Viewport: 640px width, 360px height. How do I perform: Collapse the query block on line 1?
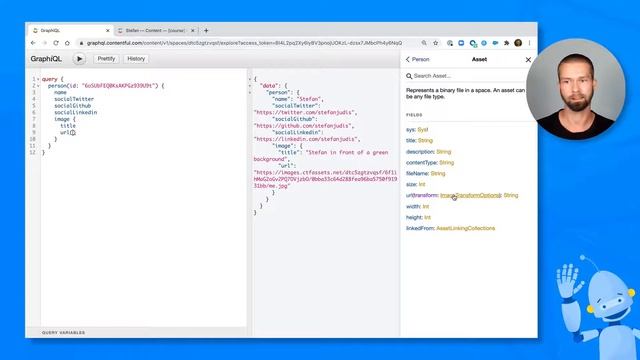pos(38,79)
